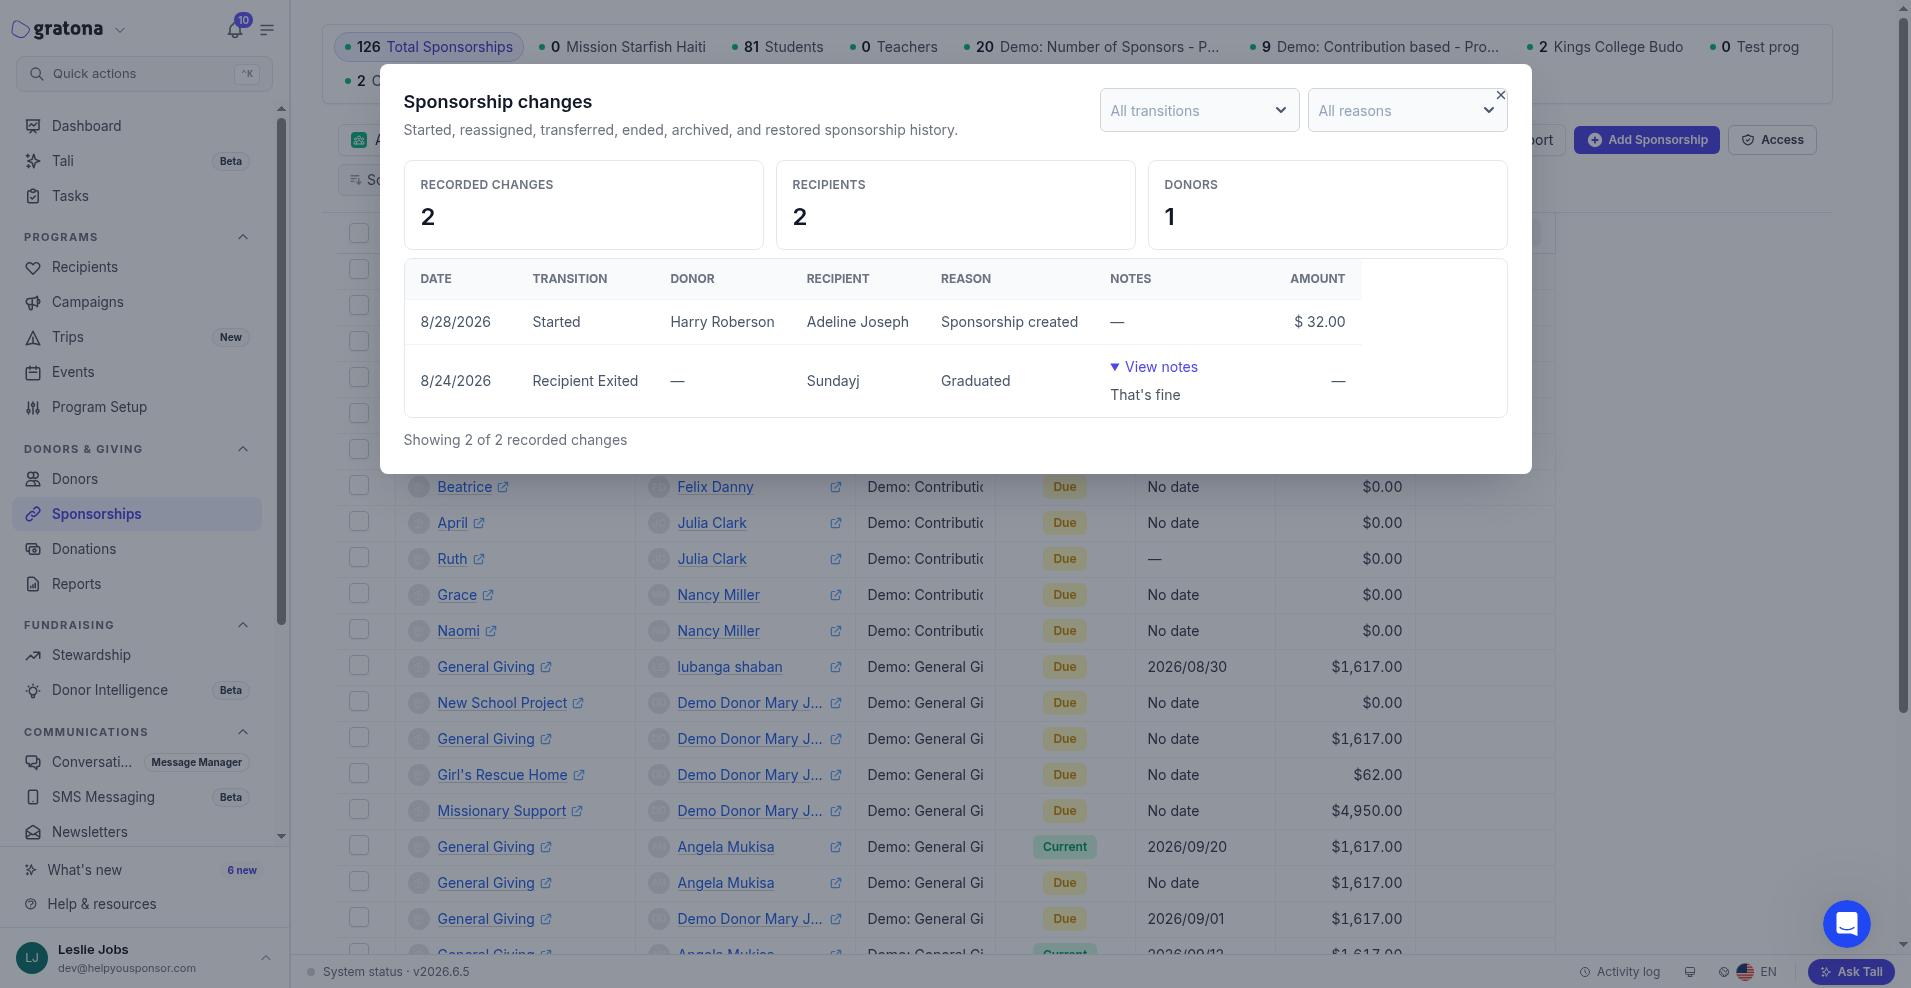This screenshot has width=1911, height=988.
Task: Click the SMS Messaging icon
Action: pyautogui.click(x=33, y=797)
